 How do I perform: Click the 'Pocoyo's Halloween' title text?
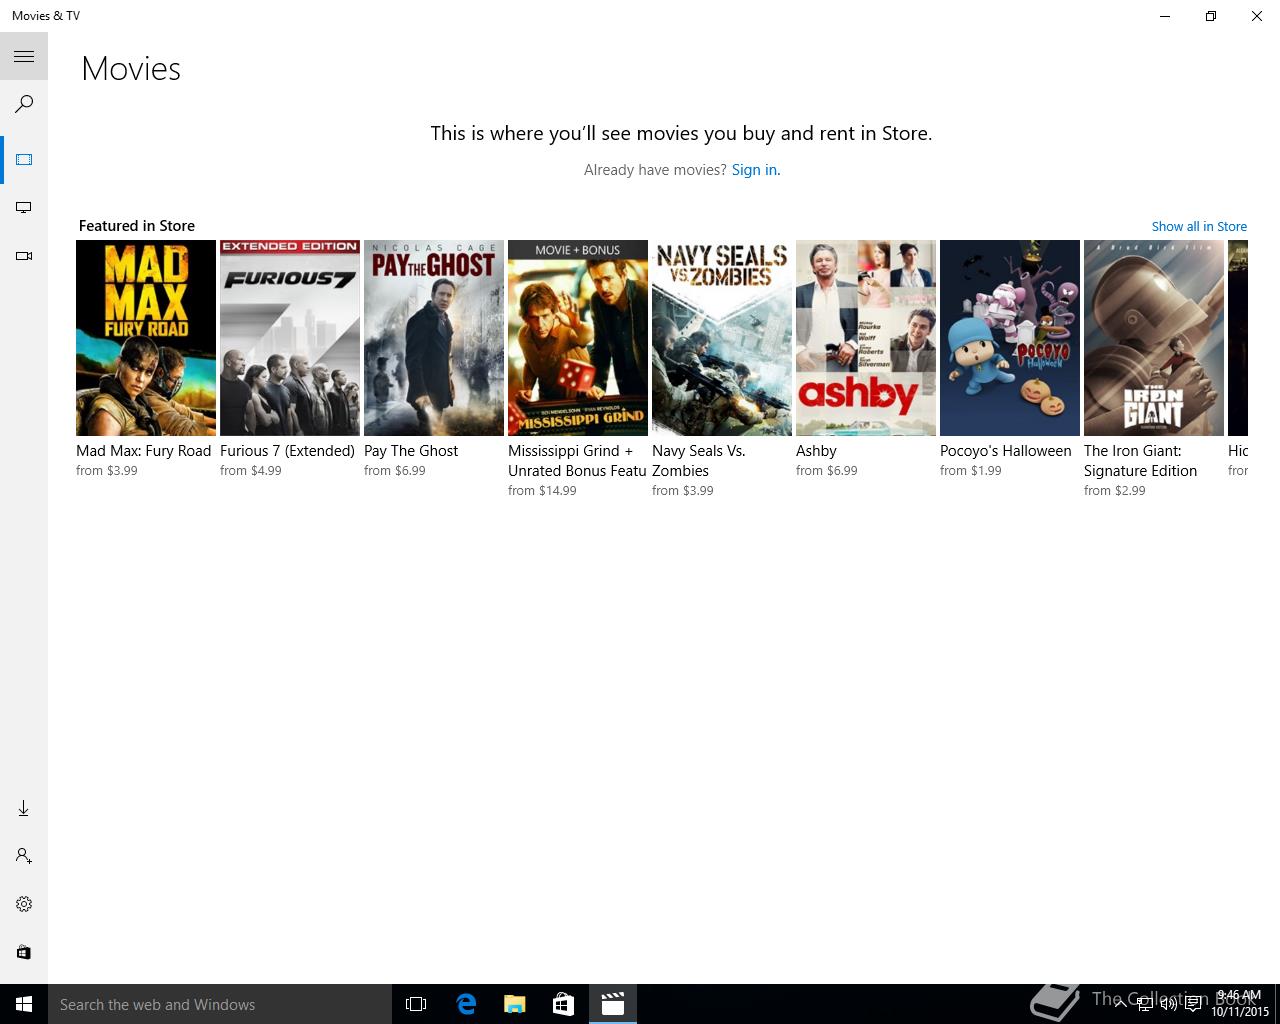1005,451
